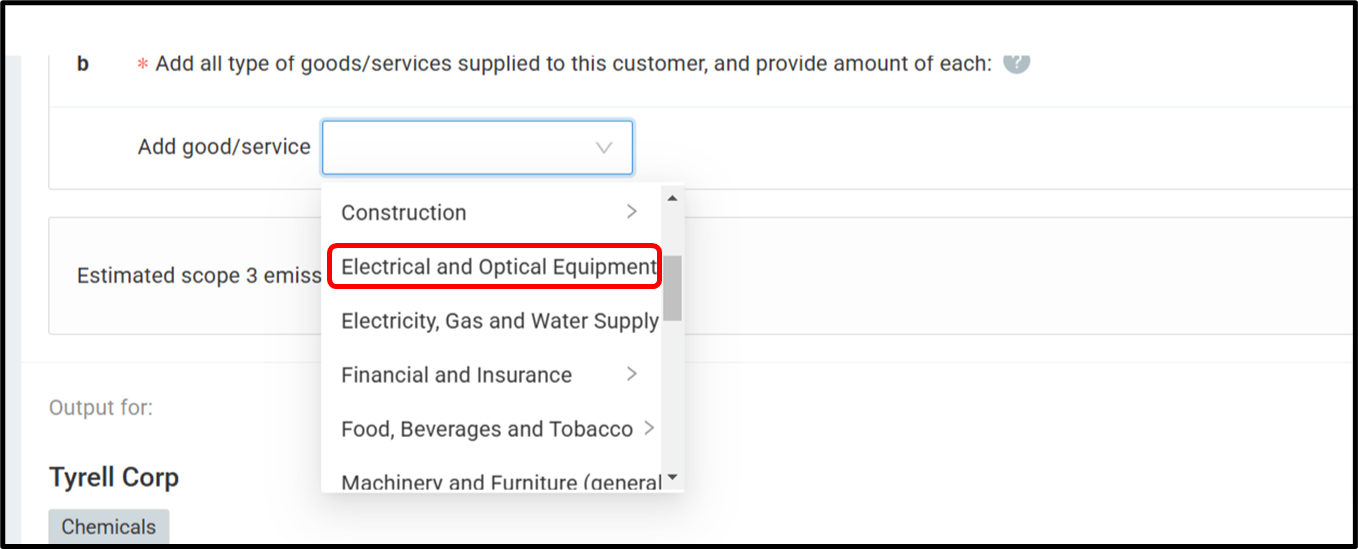Screen dimensions: 1358x549
Task: Expand the Financial and Insurance chevron
Action: click(631, 374)
